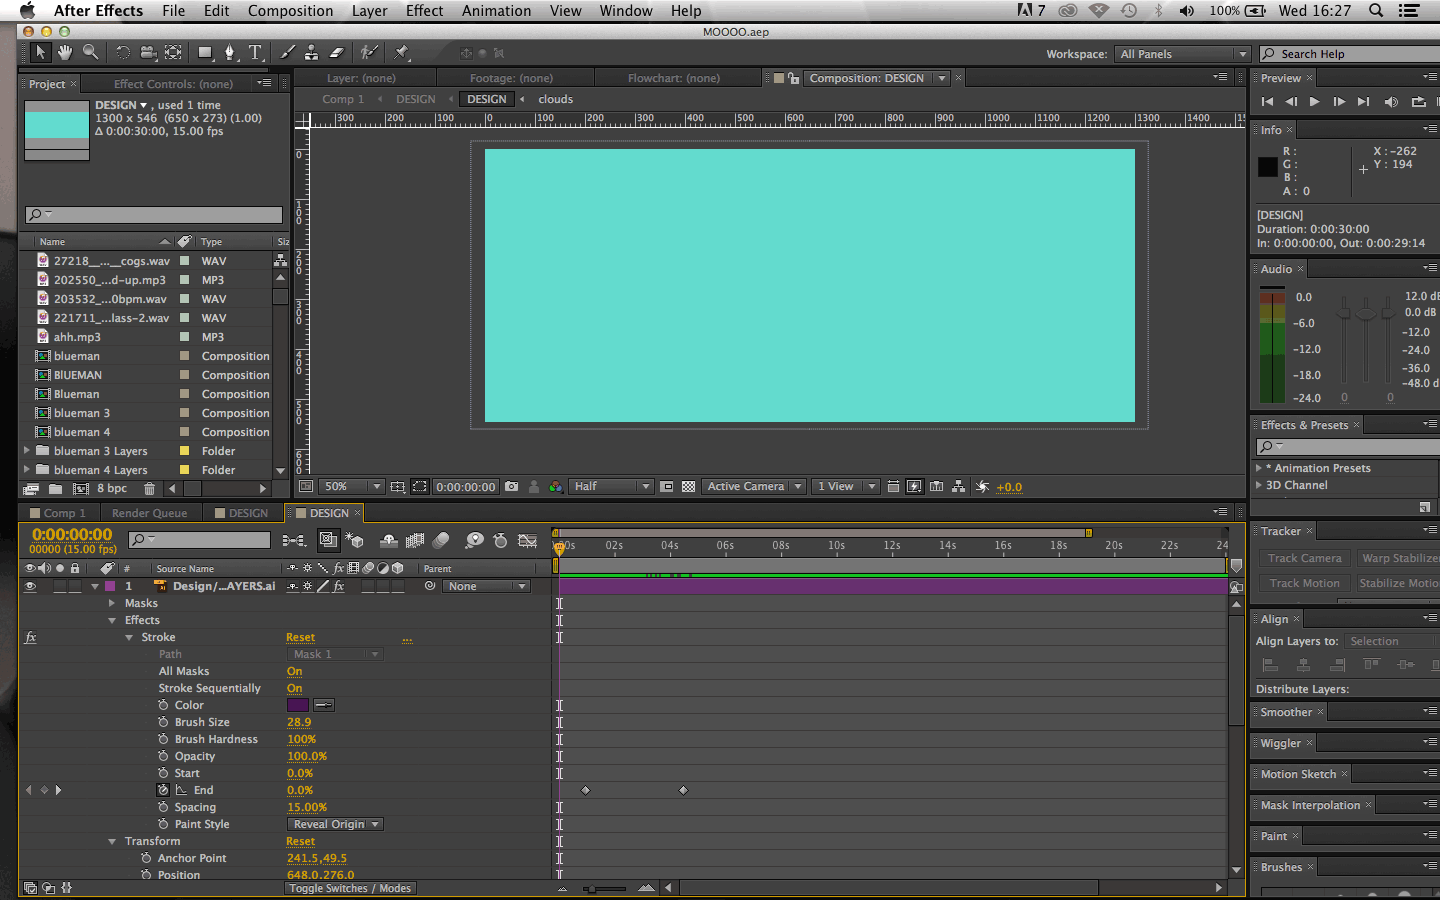Screen dimensions: 1440x900
Task: Toggle Draft 3D icon in timeline
Action: (354, 540)
